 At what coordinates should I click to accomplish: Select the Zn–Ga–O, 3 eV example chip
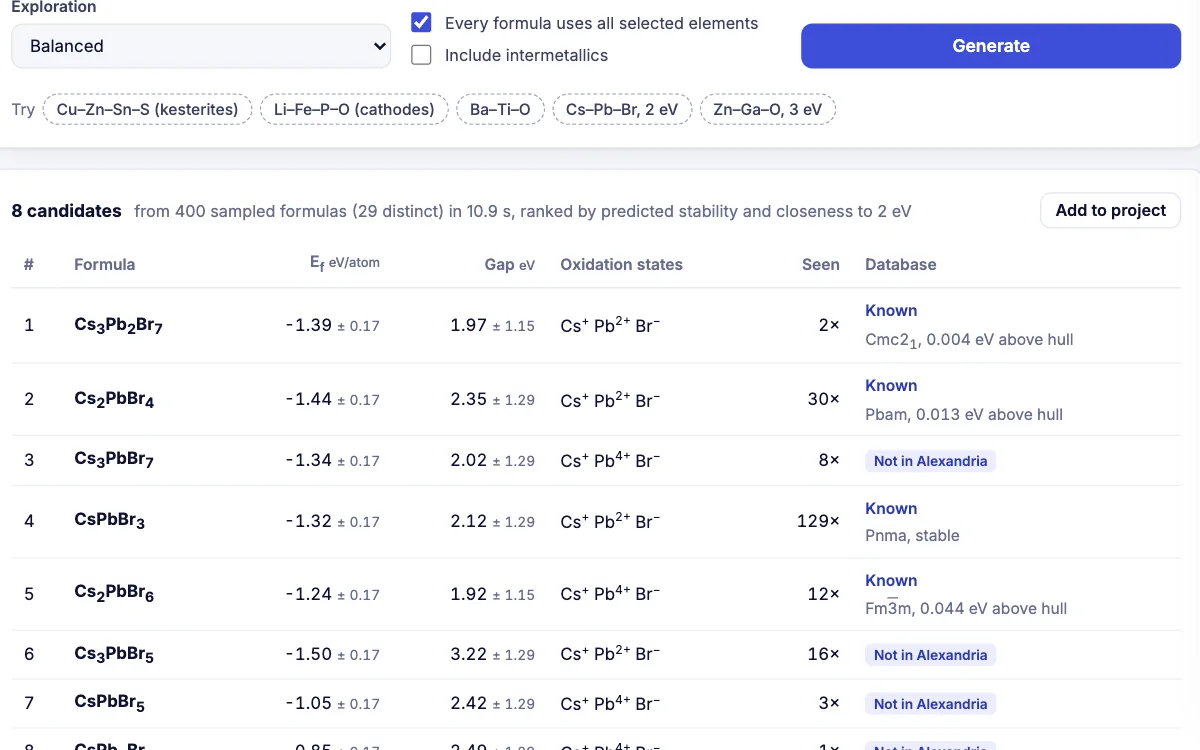pos(768,109)
